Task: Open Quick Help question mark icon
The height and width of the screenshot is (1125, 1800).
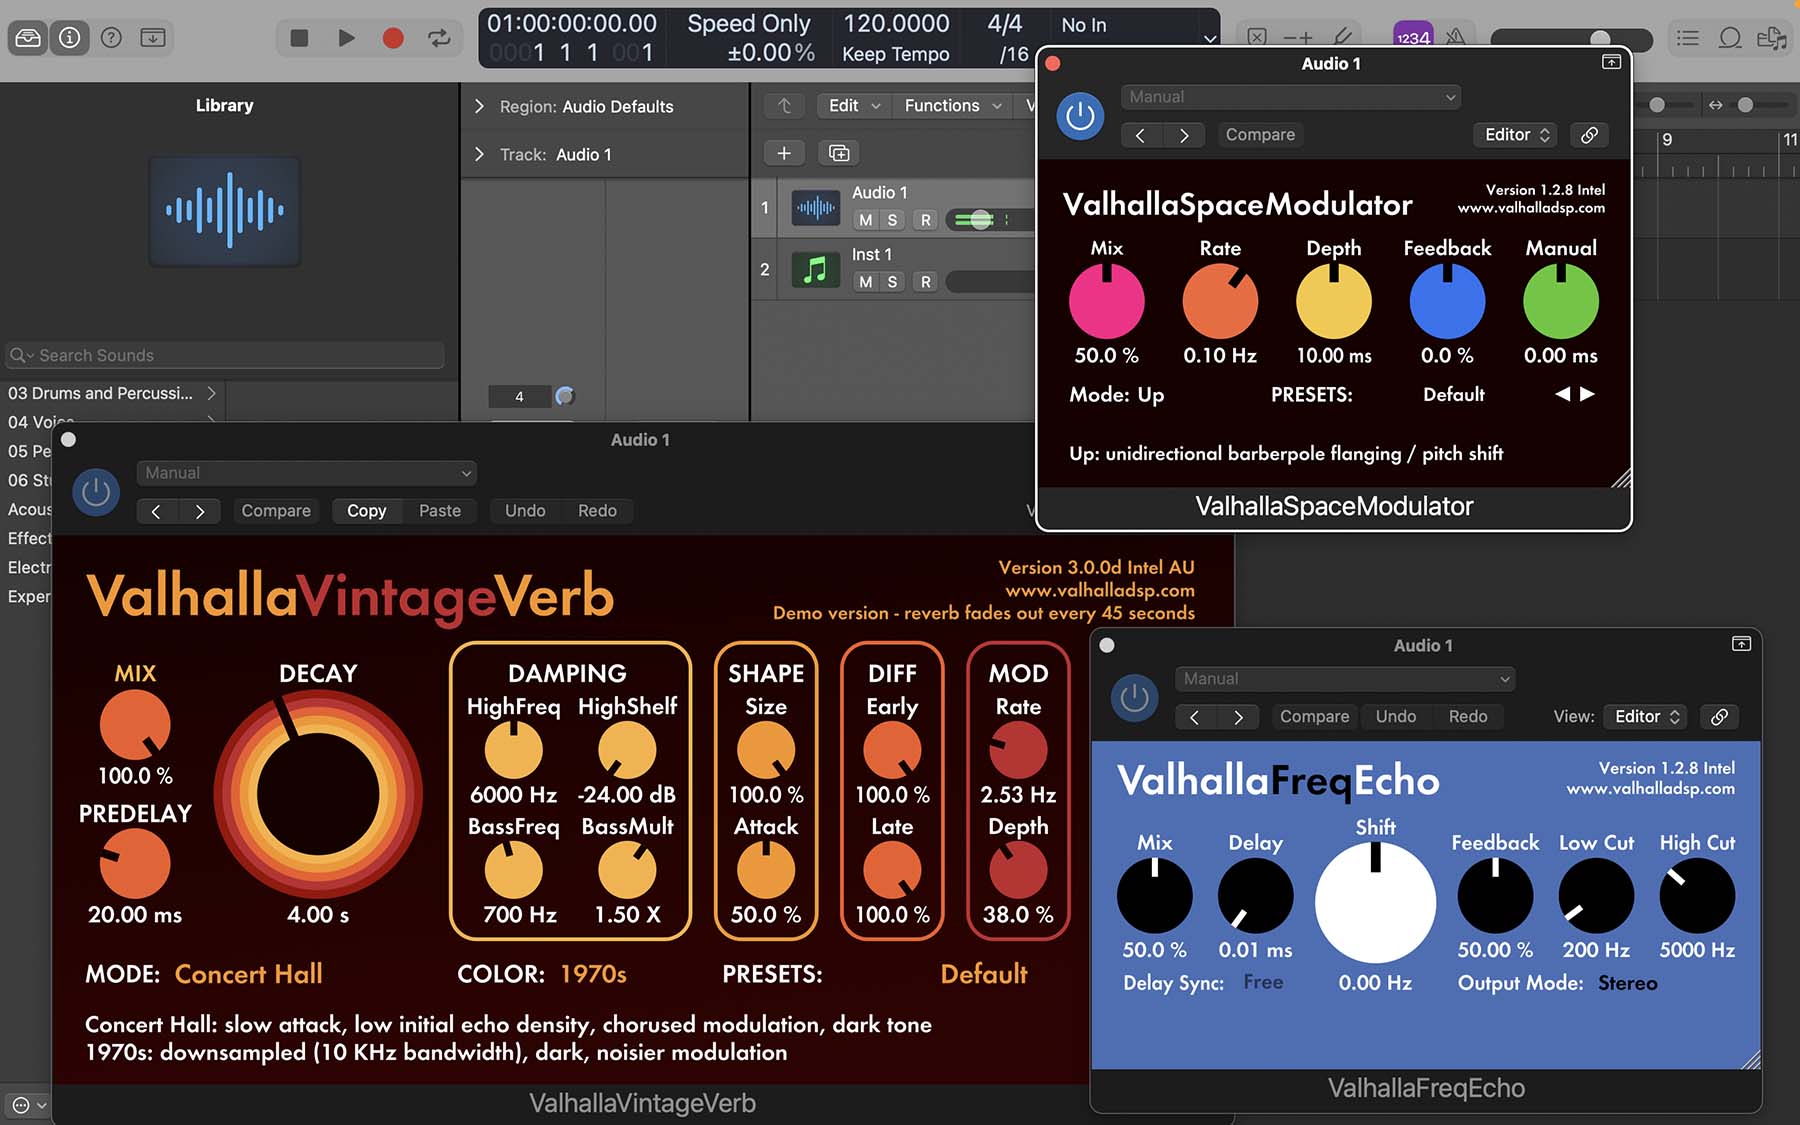Action: pos(111,38)
